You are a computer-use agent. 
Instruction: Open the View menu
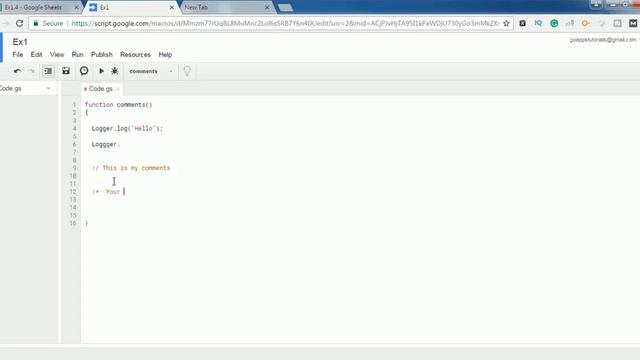pos(57,55)
